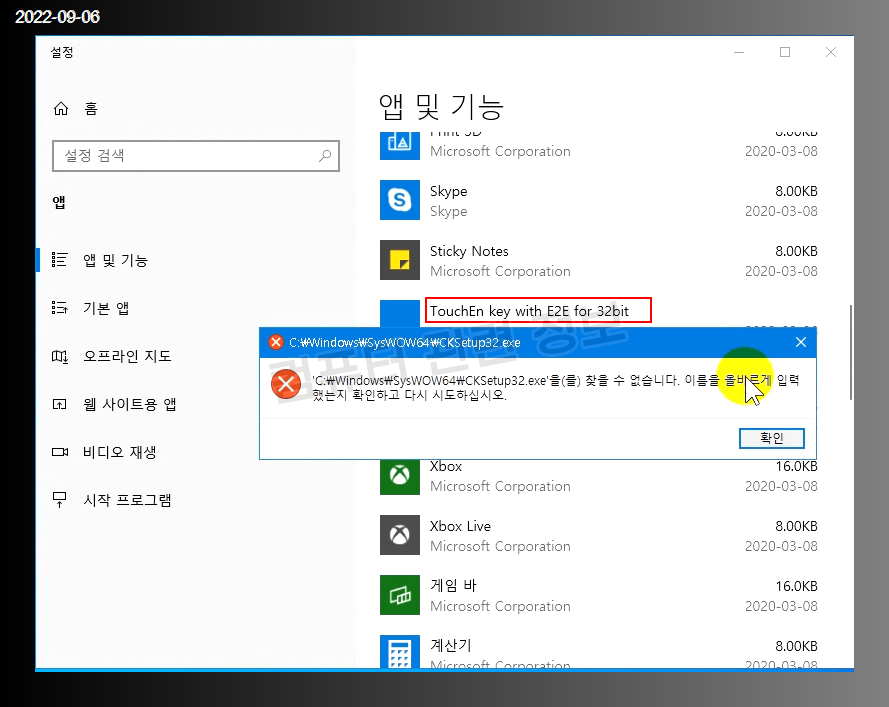This screenshot has height=707, width=889.
Task: Open the Home (홈) icon in sidebar
Action: (61, 108)
